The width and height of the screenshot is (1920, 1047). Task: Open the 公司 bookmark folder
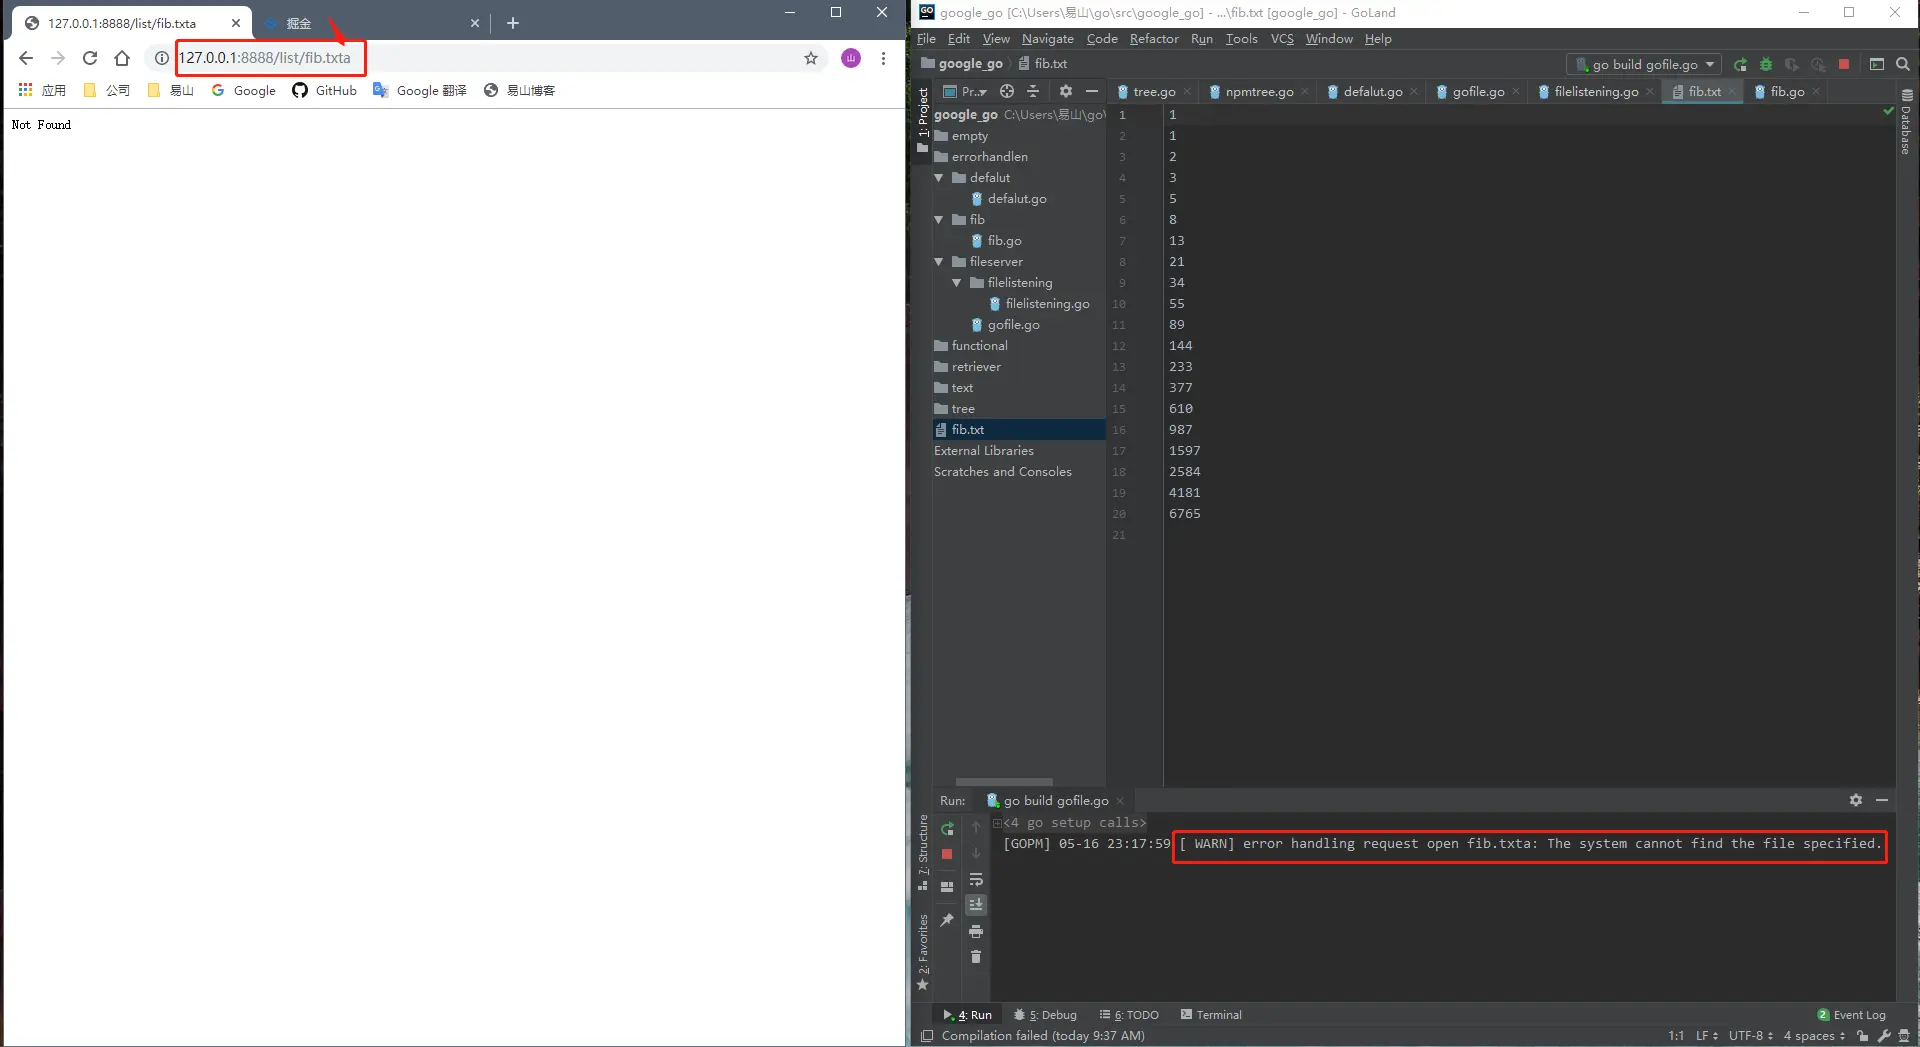click(107, 90)
